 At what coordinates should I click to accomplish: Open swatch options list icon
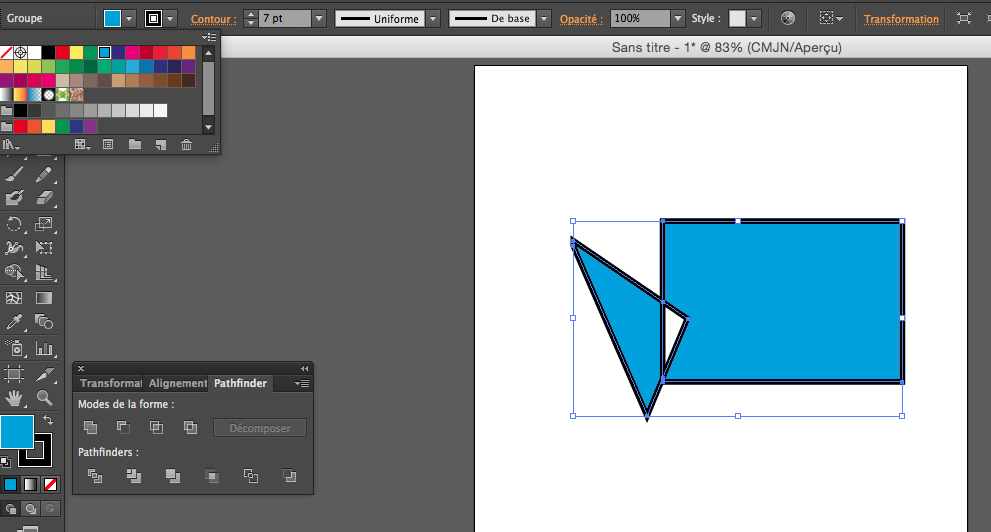pos(108,145)
